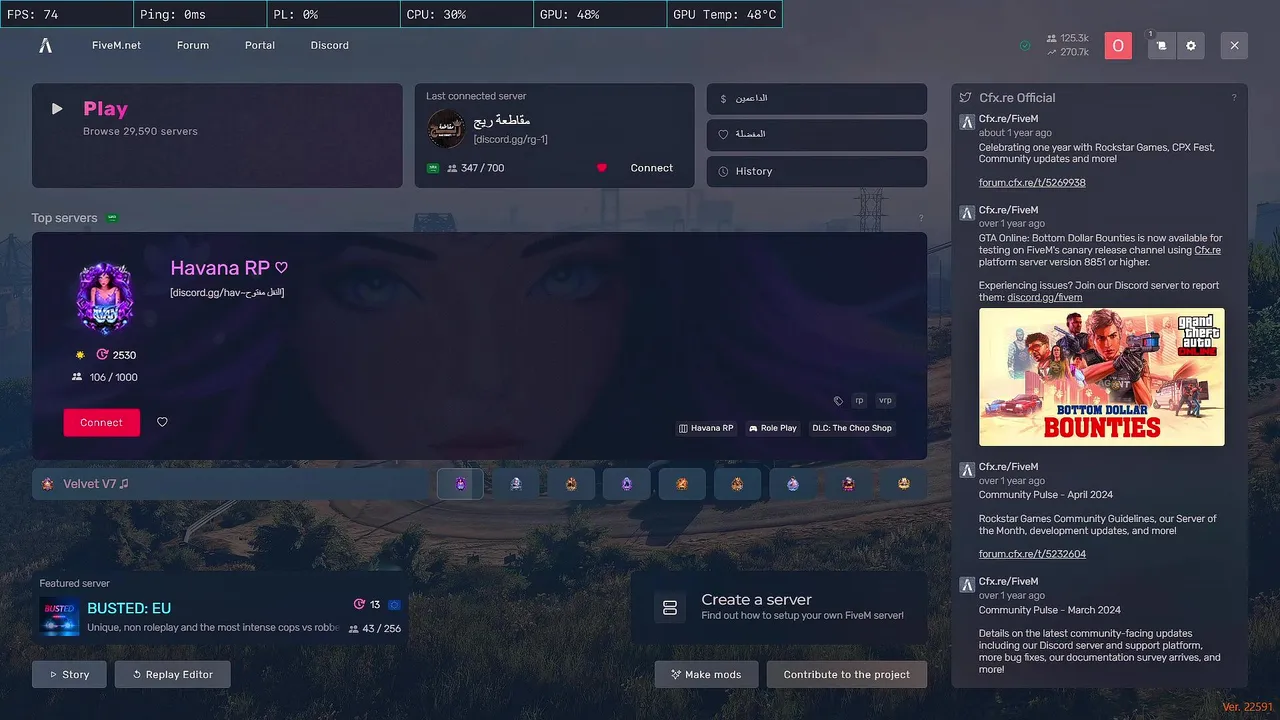The width and height of the screenshot is (1280, 720).
Task: Click the players icon beside 106 / 1000
Action: tap(77, 377)
